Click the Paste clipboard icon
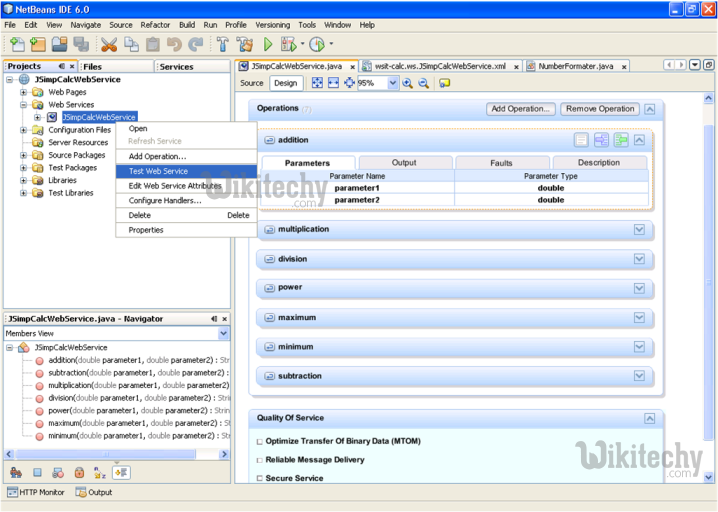Viewport: 718px width, 512px height. [x=153, y=44]
